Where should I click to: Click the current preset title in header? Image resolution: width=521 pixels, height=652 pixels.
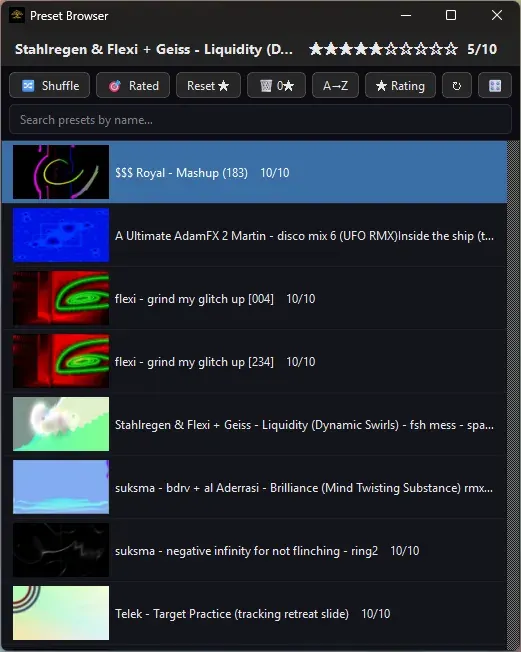[x=154, y=49]
